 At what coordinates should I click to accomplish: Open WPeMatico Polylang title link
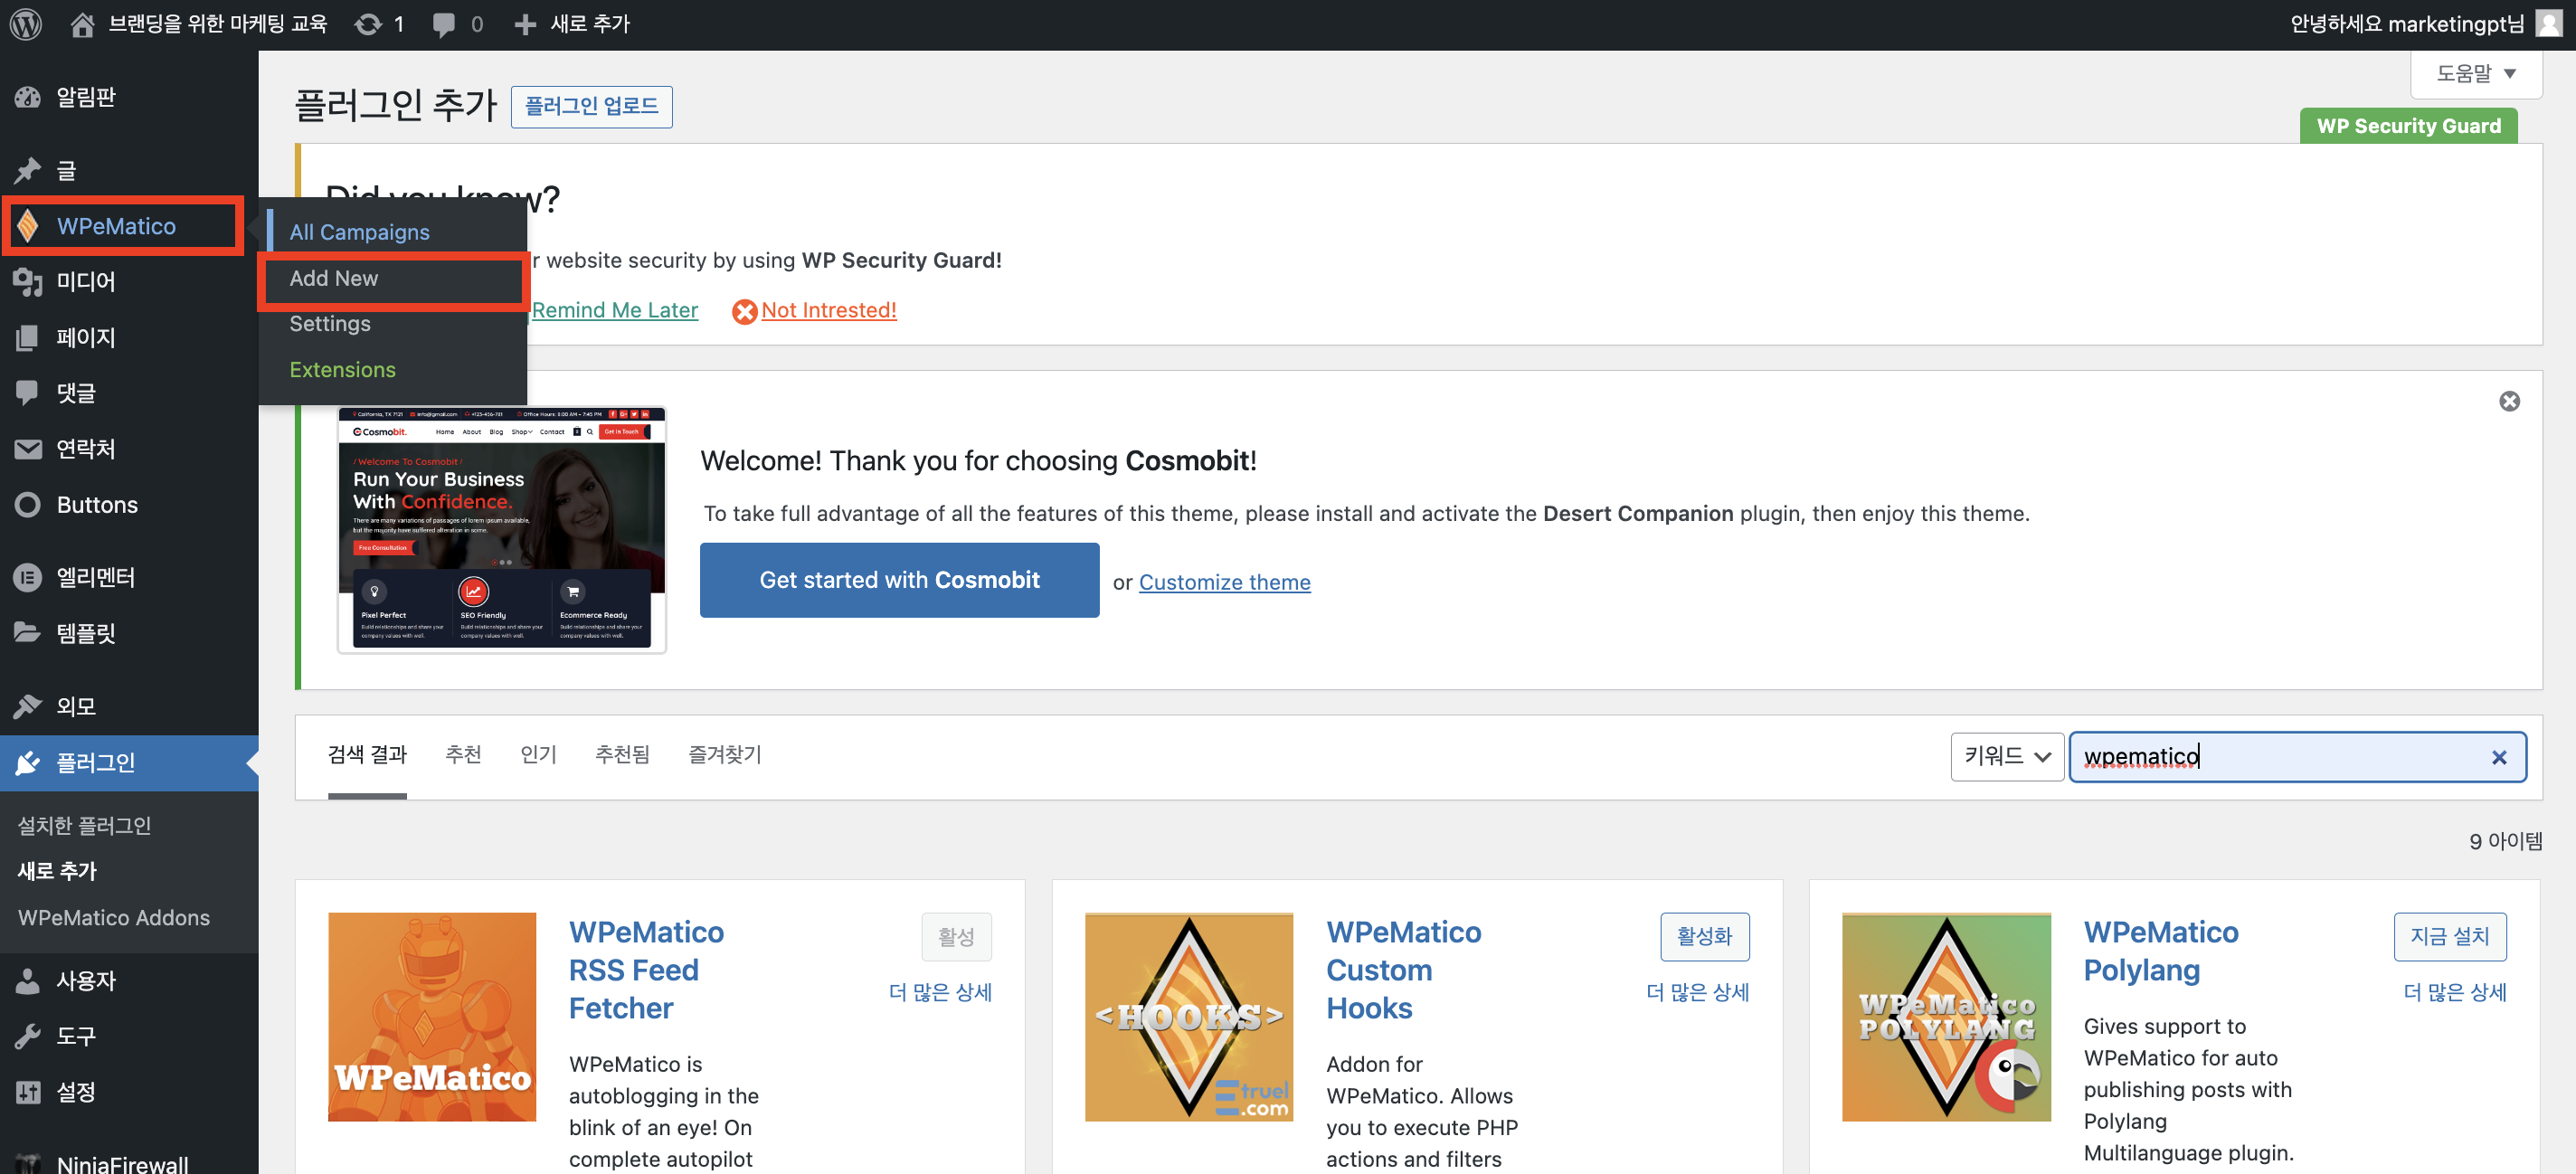(x=2160, y=951)
